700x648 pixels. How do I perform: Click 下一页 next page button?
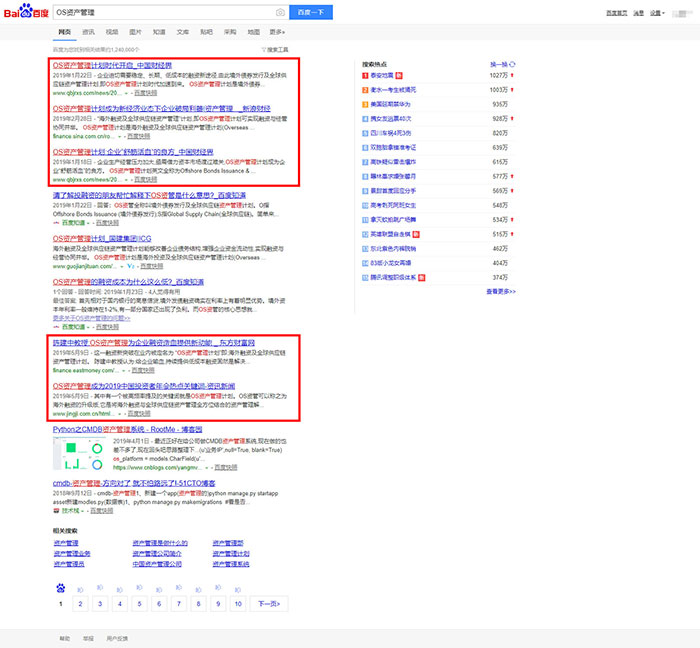(269, 604)
